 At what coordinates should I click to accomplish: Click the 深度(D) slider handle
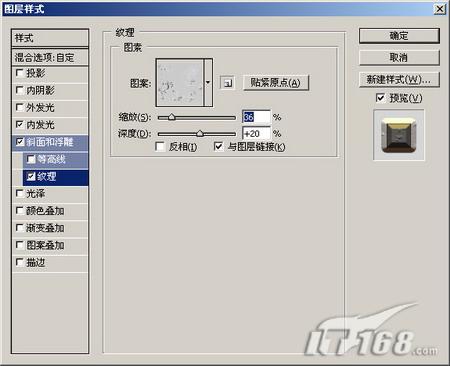pyautogui.click(x=200, y=134)
